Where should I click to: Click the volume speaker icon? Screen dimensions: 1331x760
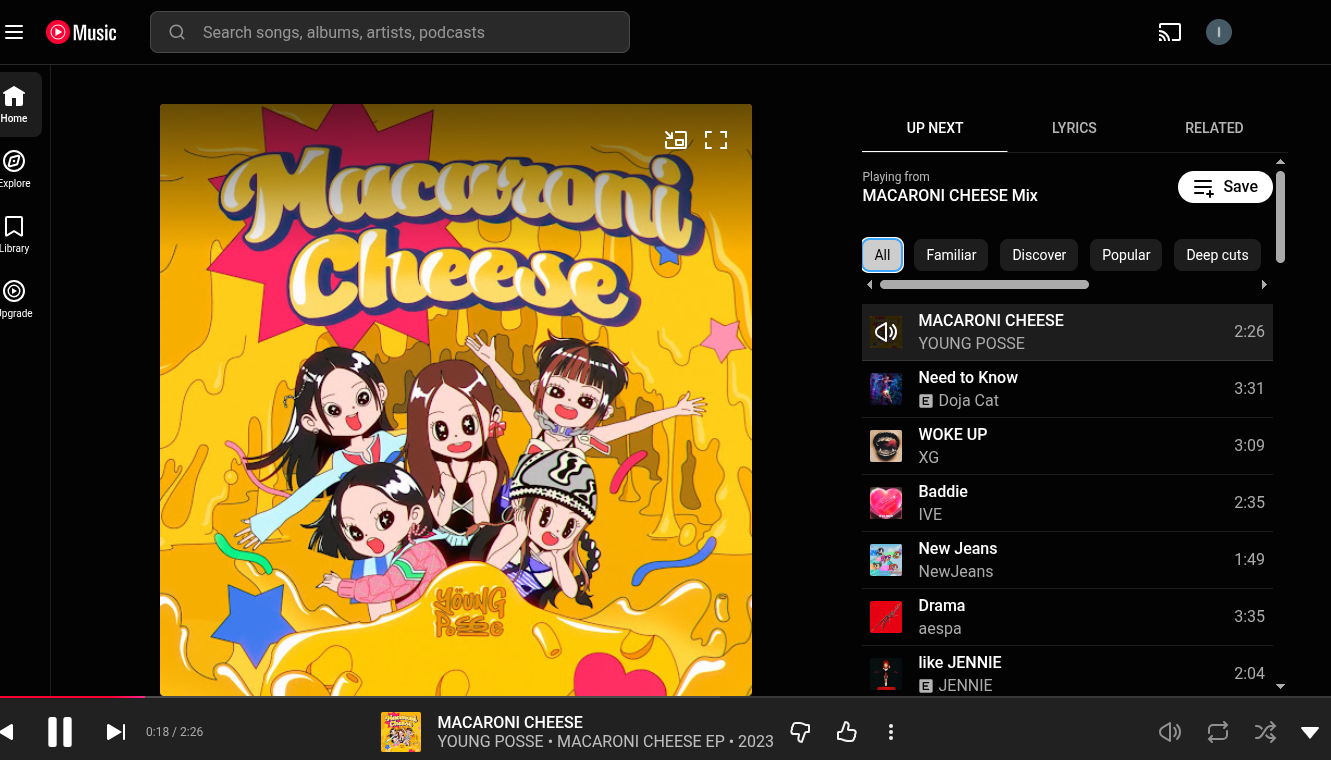pos(1170,732)
